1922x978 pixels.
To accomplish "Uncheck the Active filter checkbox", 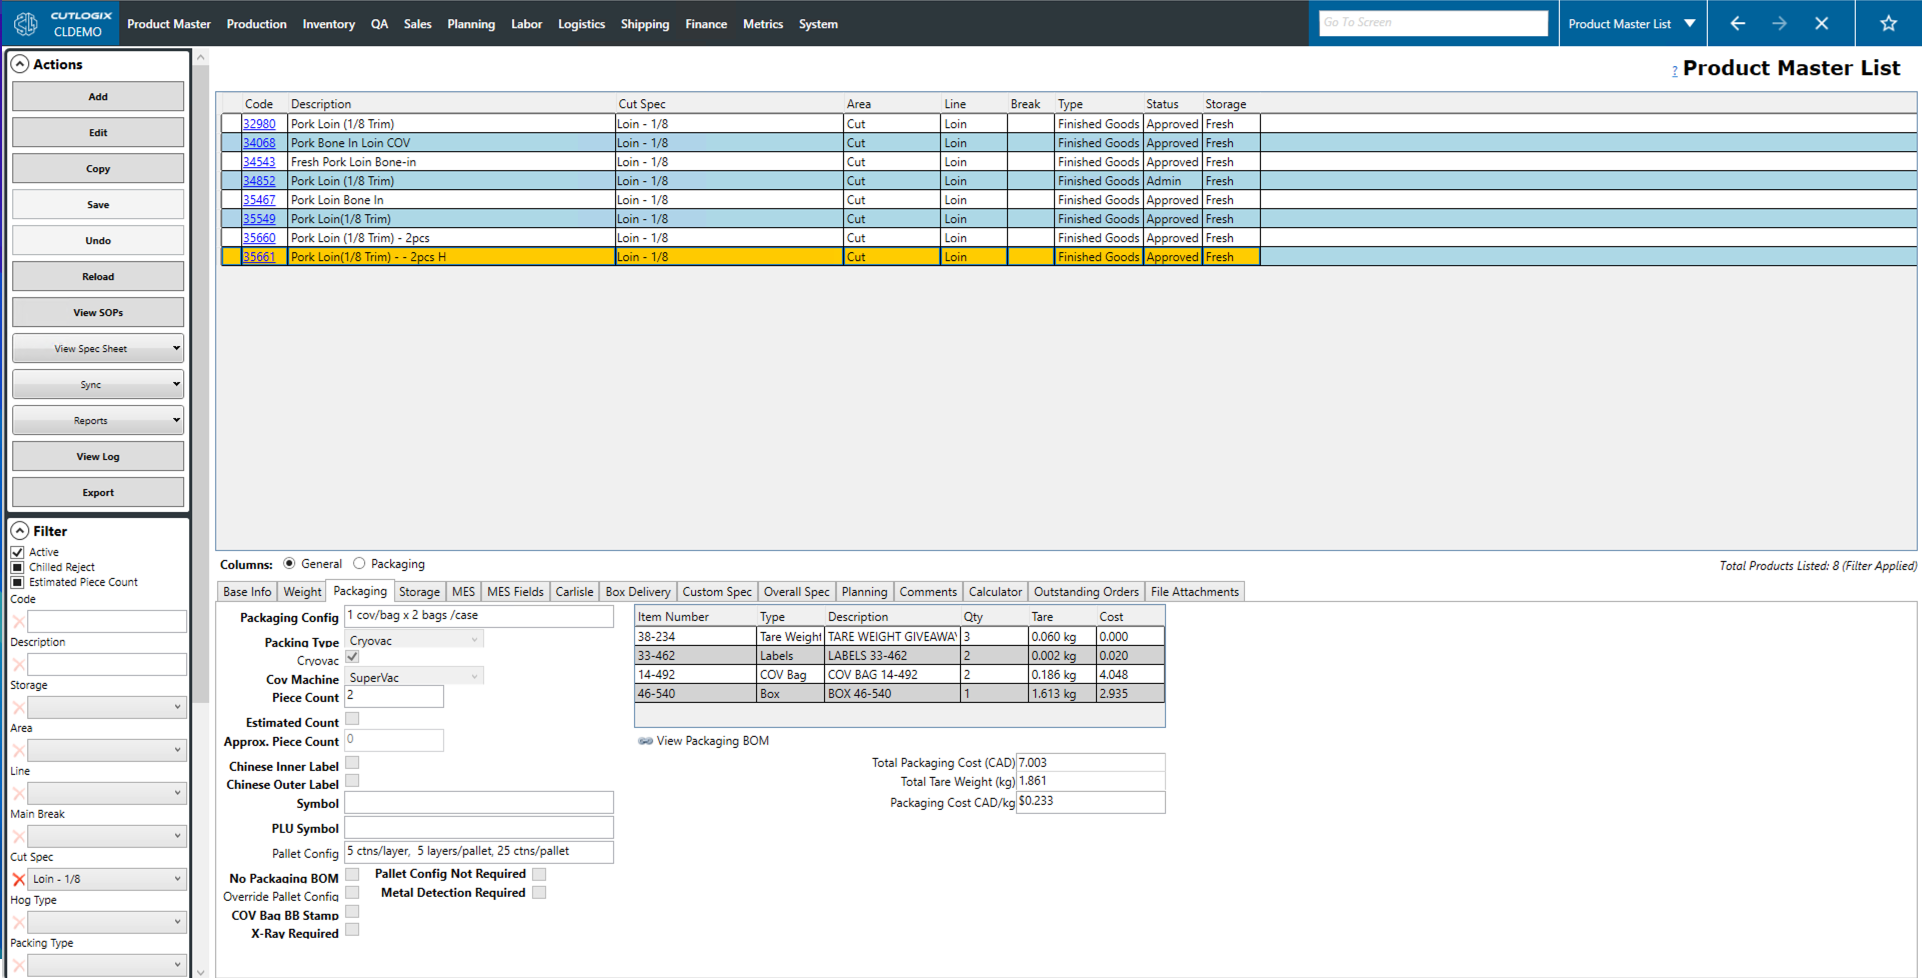I will pyautogui.click(x=17, y=552).
